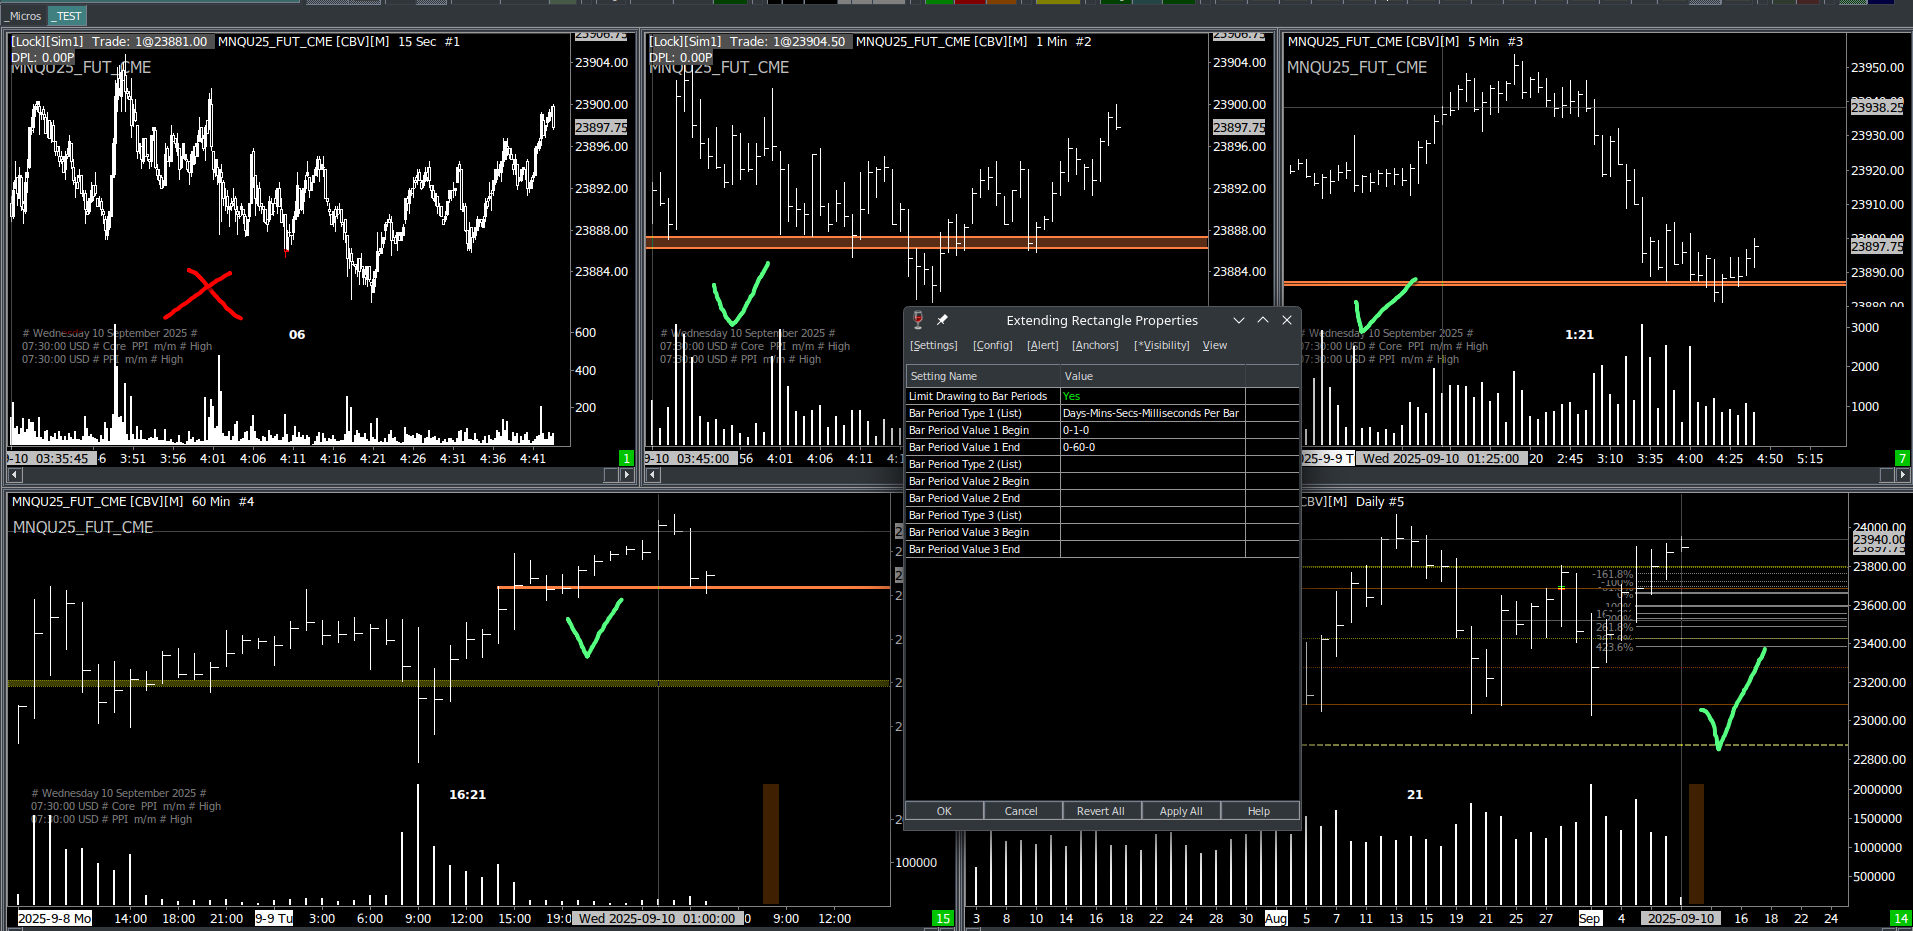Open the View menu in the dialog

pyautogui.click(x=1215, y=345)
